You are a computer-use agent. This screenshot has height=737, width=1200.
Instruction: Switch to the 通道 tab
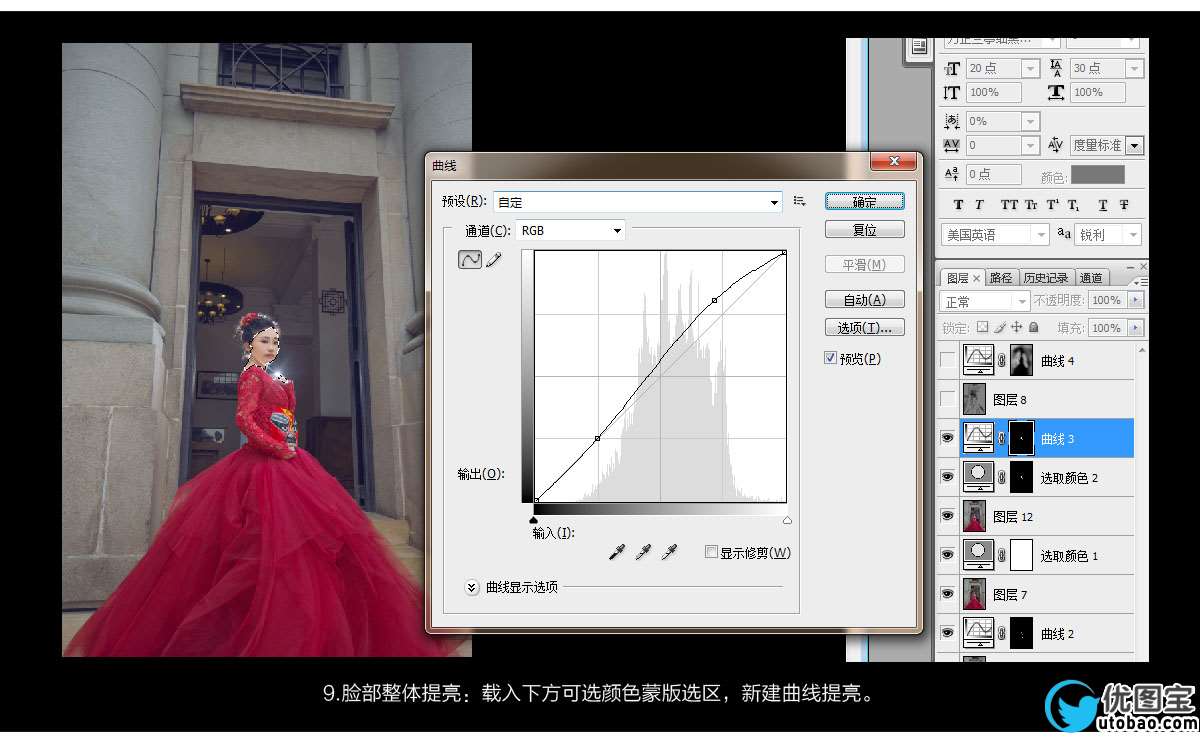pyautogui.click(x=1091, y=278)
